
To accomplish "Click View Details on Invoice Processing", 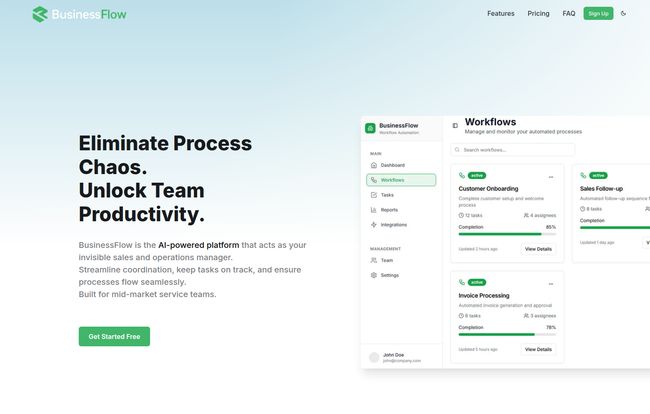I will point(538,349).
